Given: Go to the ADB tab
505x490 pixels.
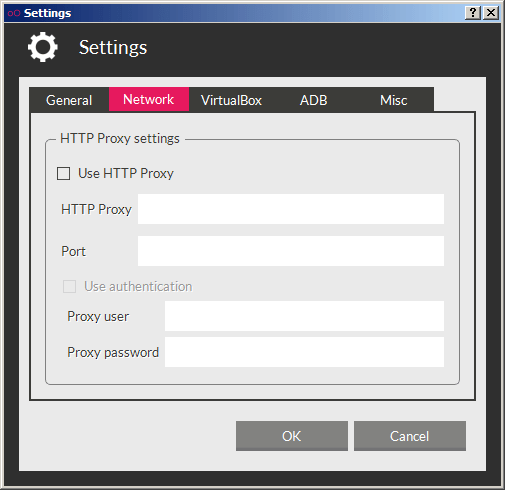Looking at the screenshot, I should coord(313,100).
